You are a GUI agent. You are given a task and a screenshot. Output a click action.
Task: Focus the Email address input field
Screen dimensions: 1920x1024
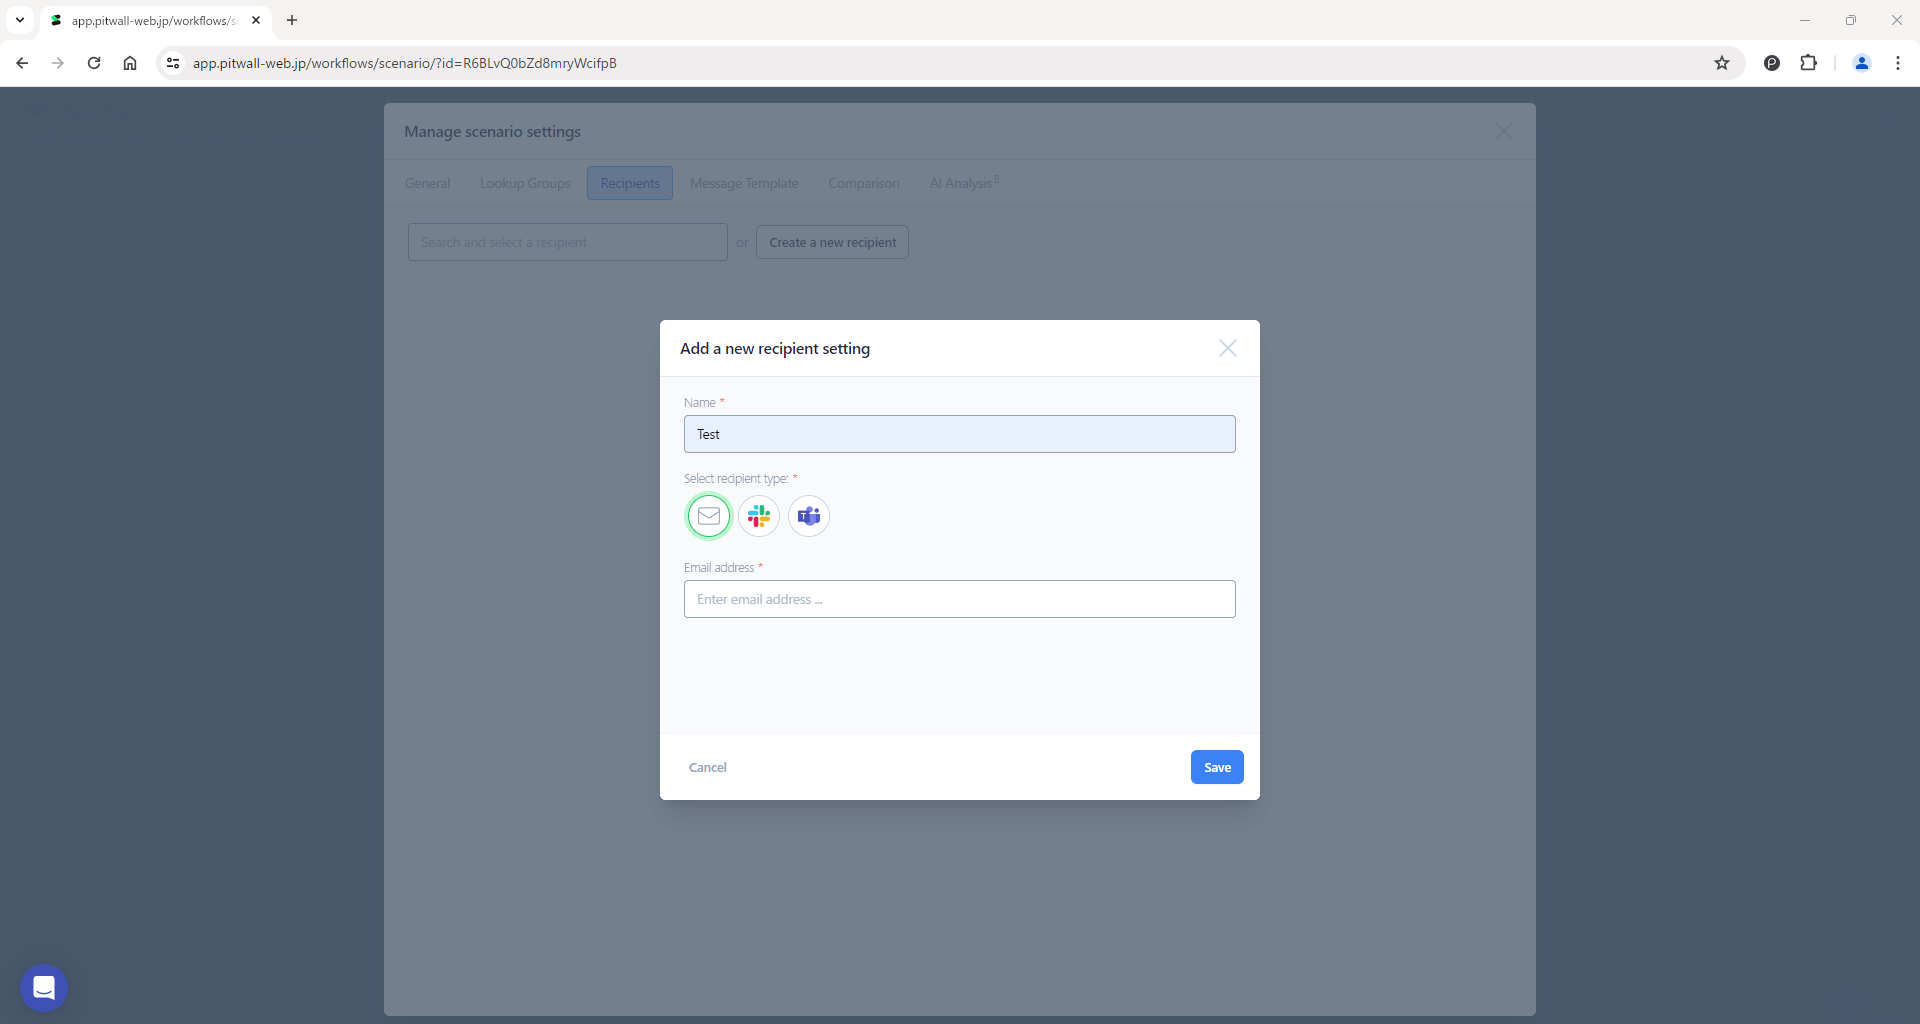(x=959, y=599)
